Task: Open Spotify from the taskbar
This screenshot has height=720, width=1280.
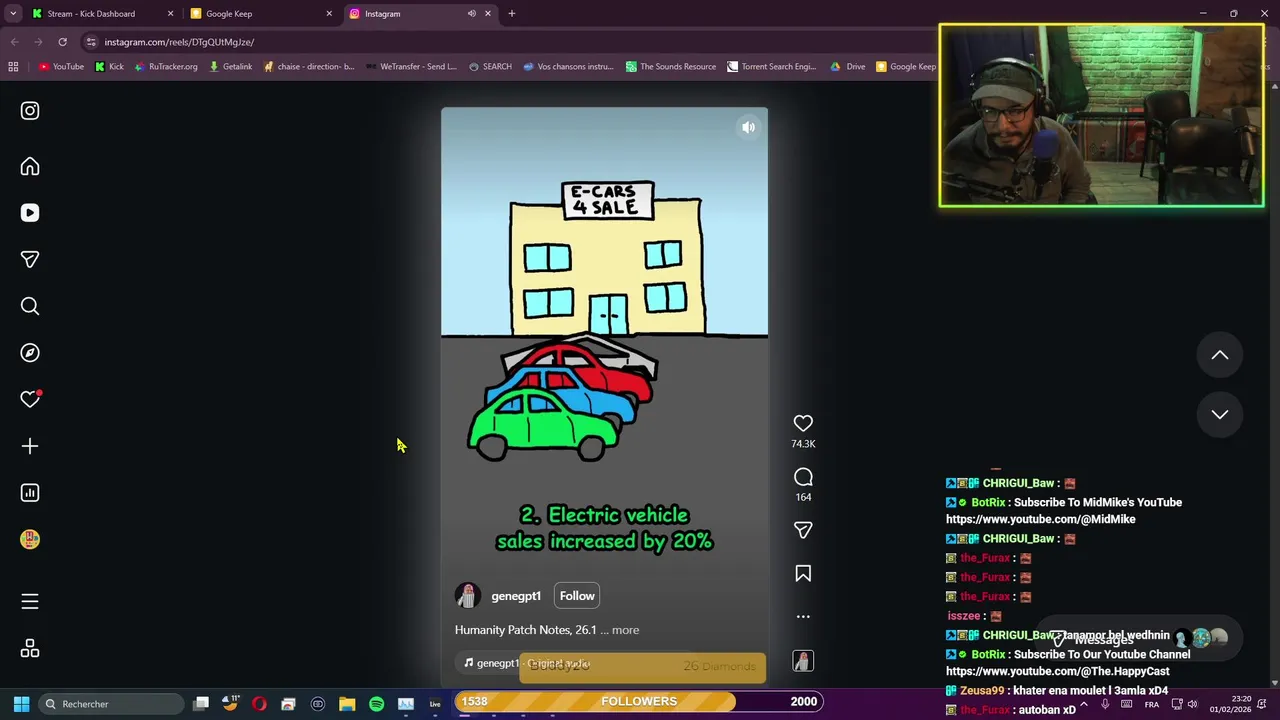Action: pos(376,704)
